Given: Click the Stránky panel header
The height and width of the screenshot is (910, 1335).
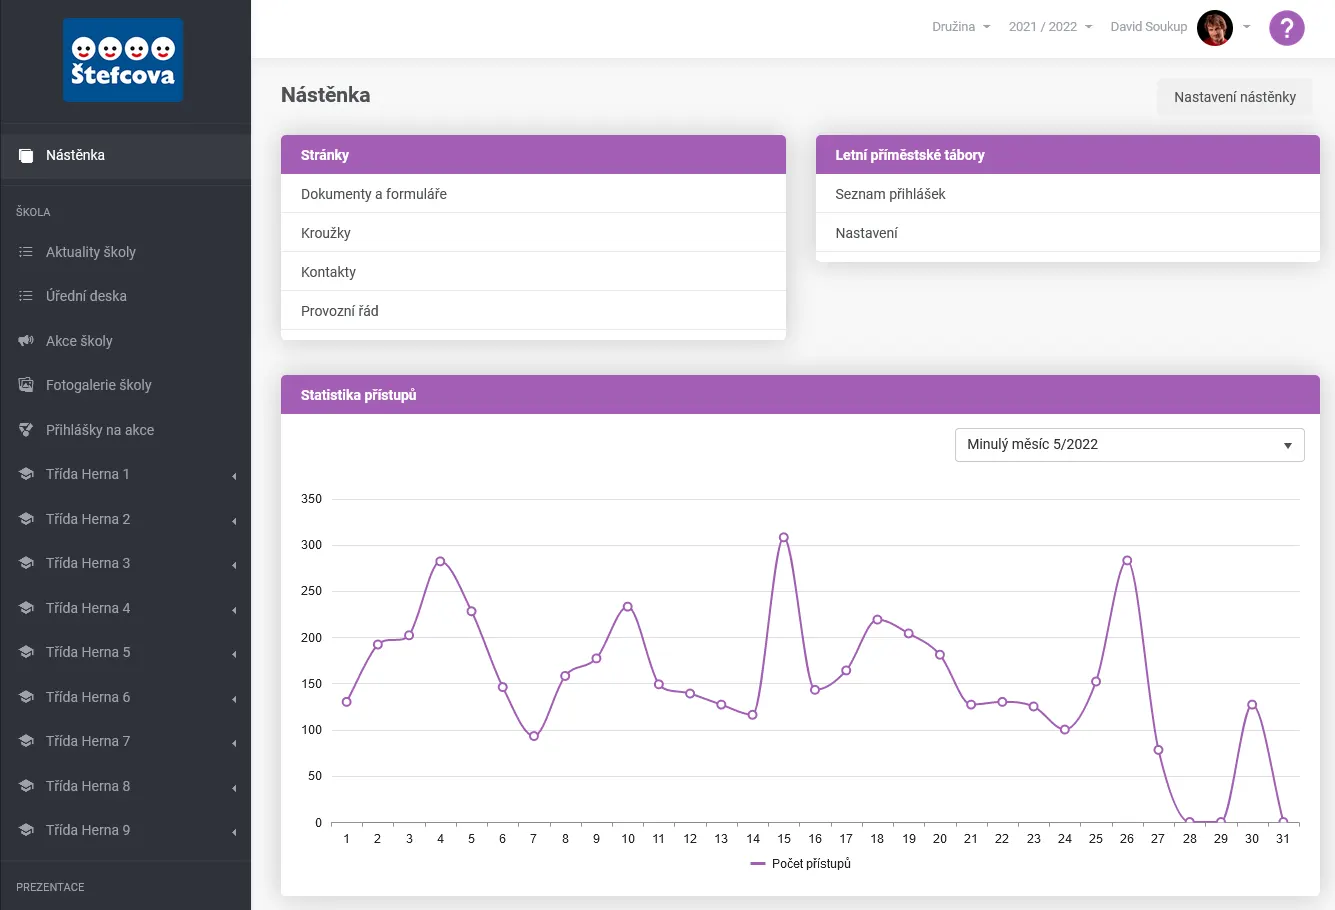Looking at the screenshot, I should tap(533, 155).
